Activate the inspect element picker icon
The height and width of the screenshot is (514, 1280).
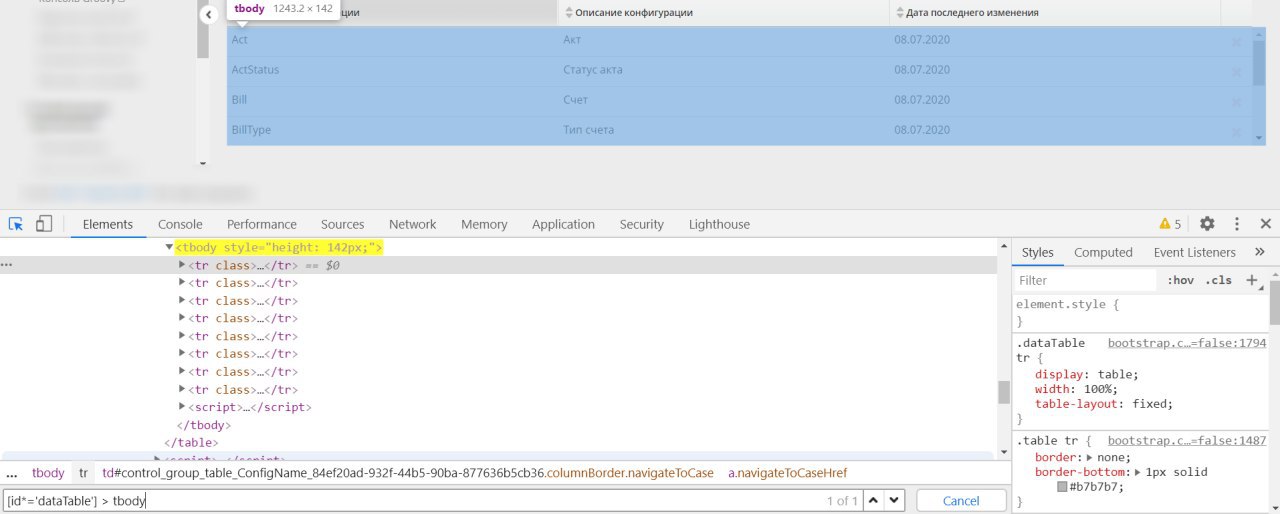pos(16,224)
